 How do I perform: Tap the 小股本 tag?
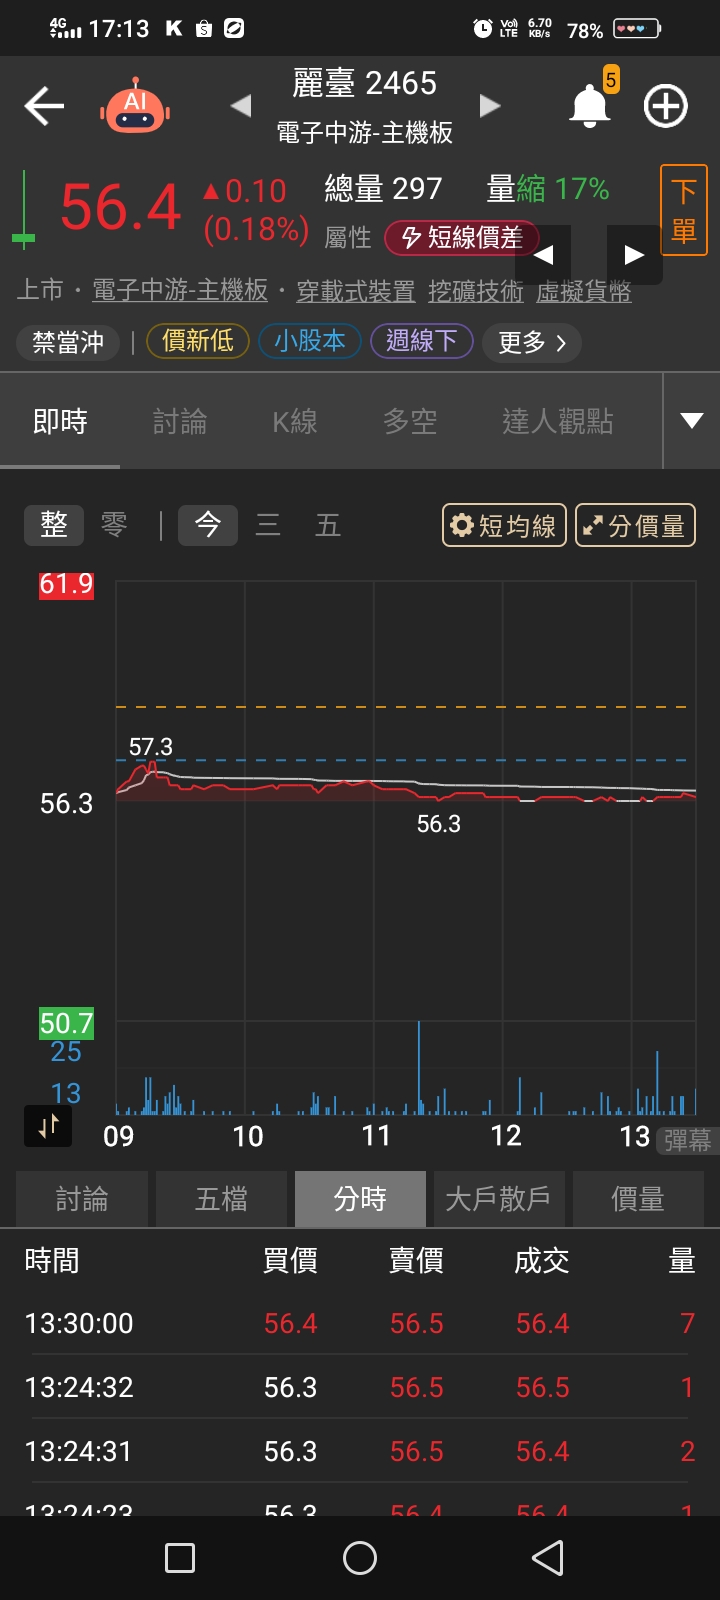click(310, 341)
